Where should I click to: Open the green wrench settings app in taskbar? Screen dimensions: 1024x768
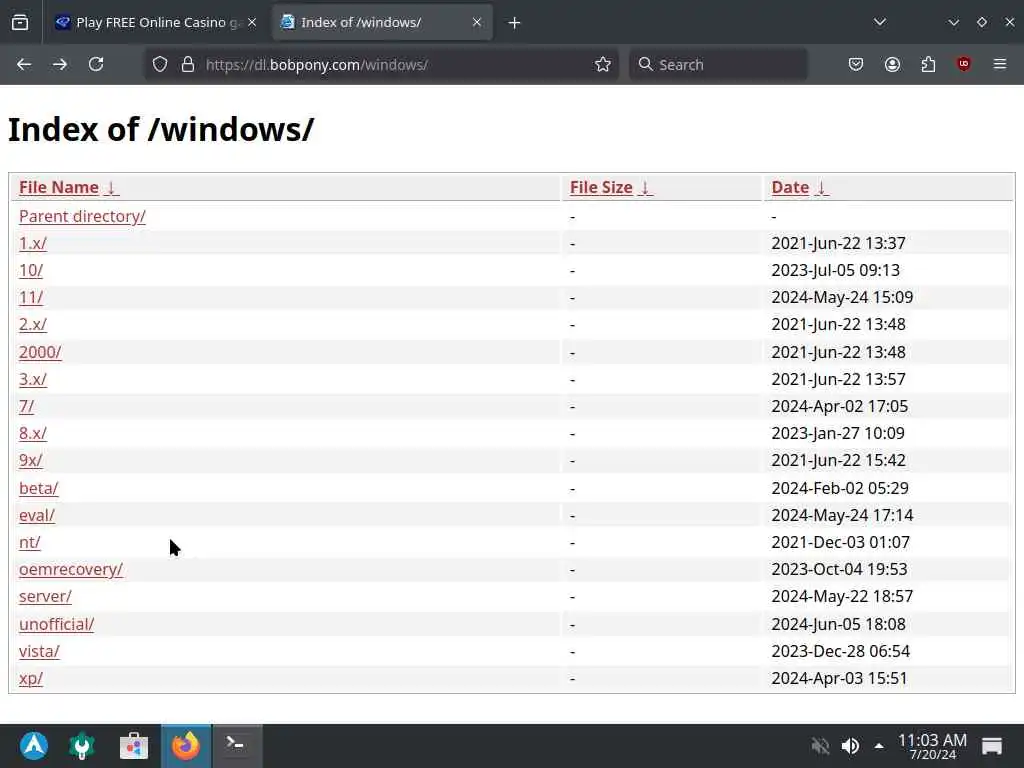pos(82,746)
